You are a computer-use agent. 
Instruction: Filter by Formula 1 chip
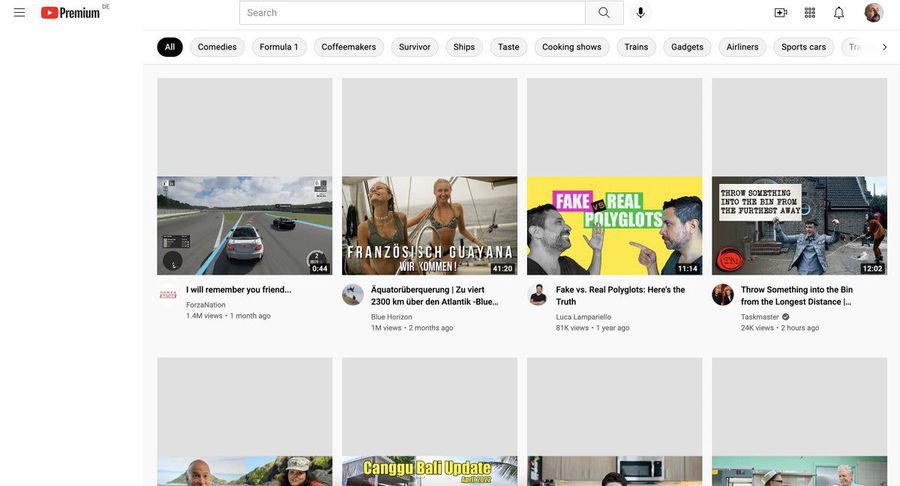point(279,47)
